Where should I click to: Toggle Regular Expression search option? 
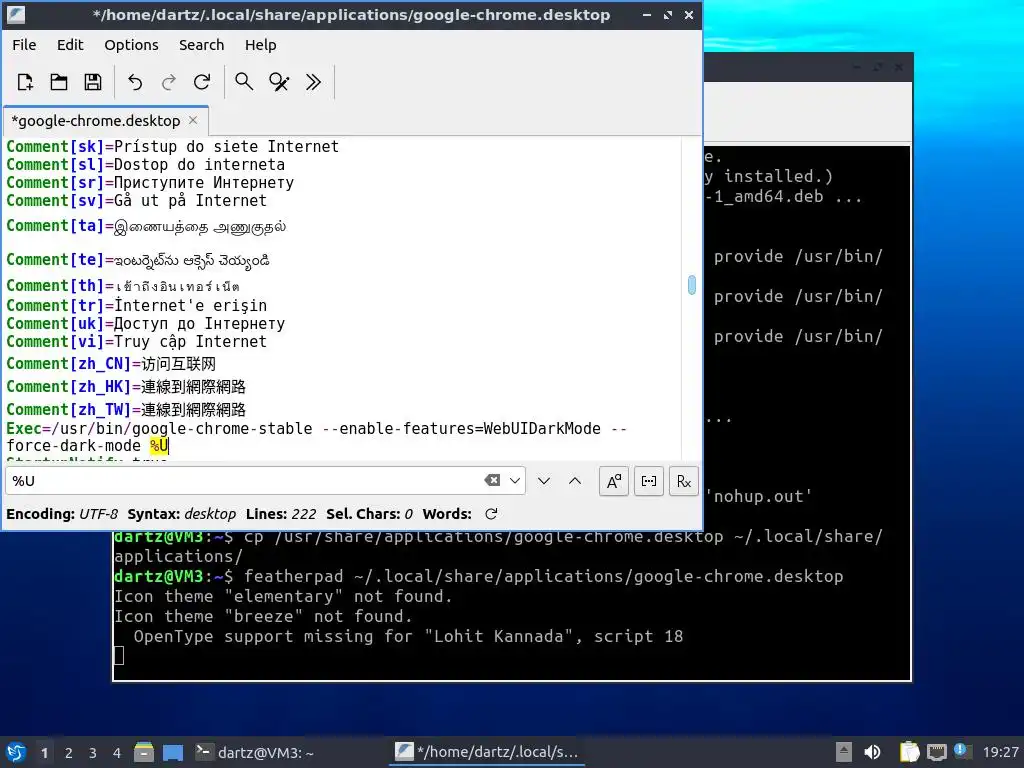tap(684, 481)
